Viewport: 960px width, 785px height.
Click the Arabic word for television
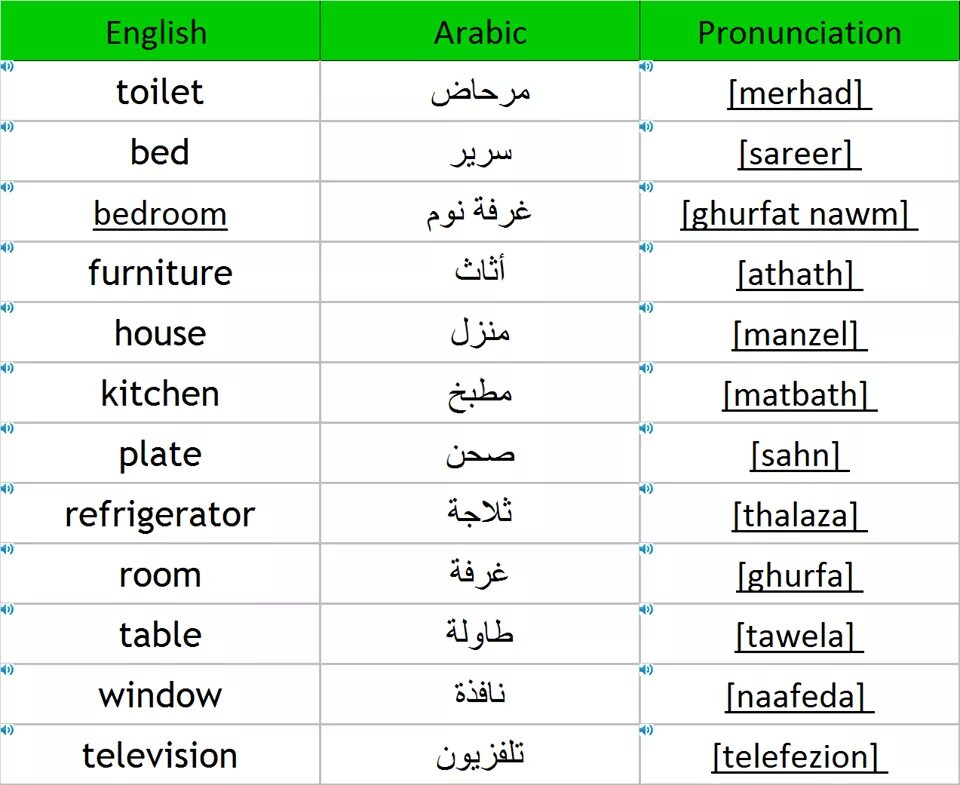480,756
